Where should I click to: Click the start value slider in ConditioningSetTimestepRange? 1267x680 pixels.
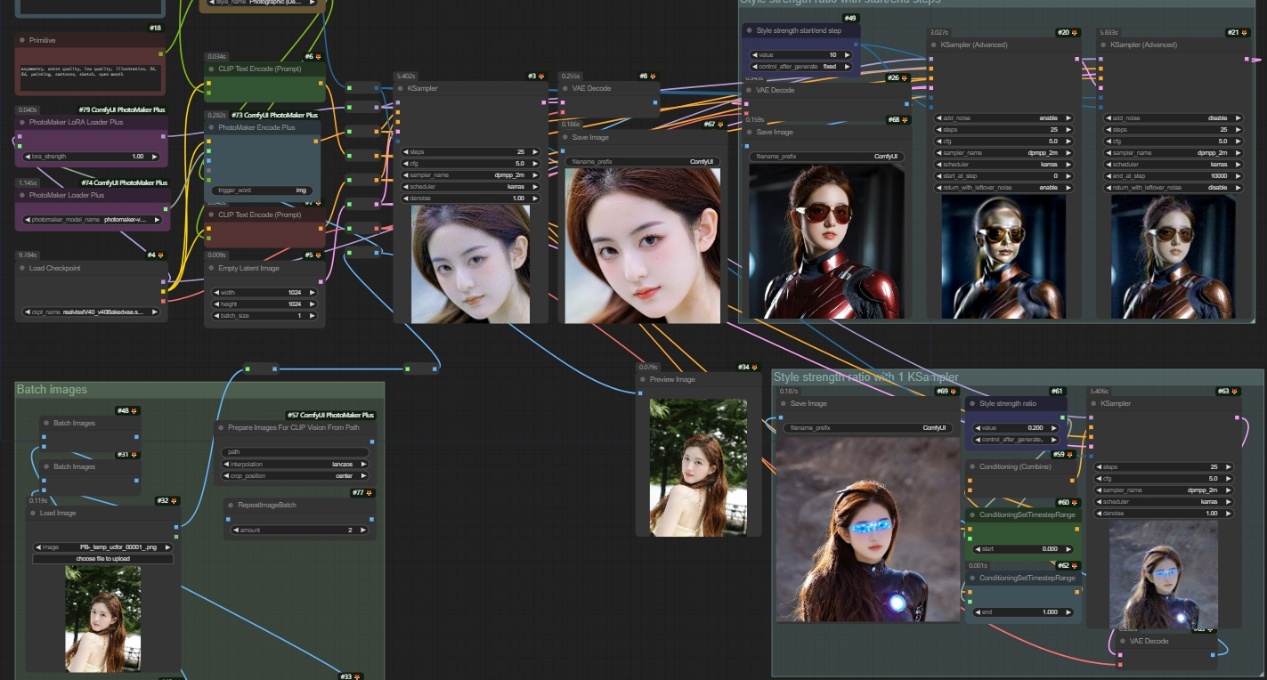coord(1022,549)
